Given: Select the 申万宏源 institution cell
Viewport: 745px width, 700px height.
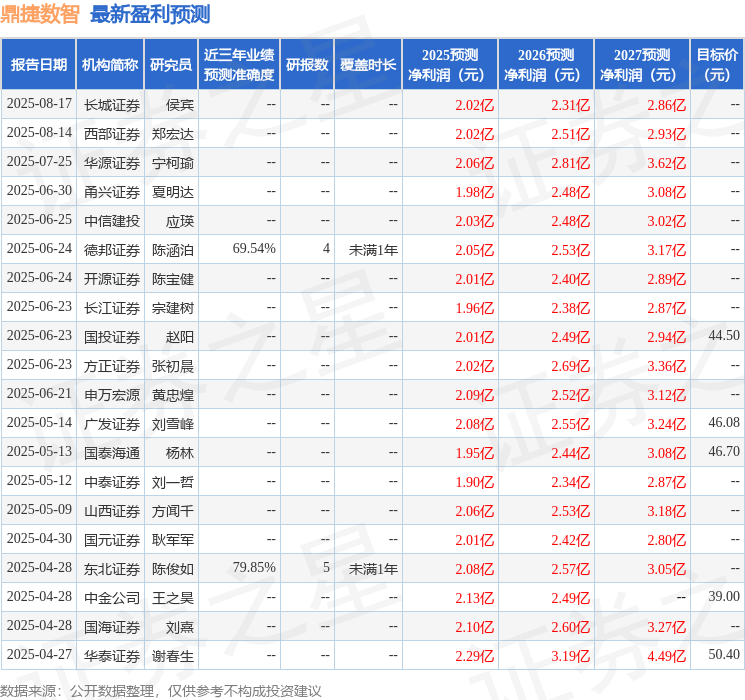Looking at the screenshot, I should click(x=112, y=395).
